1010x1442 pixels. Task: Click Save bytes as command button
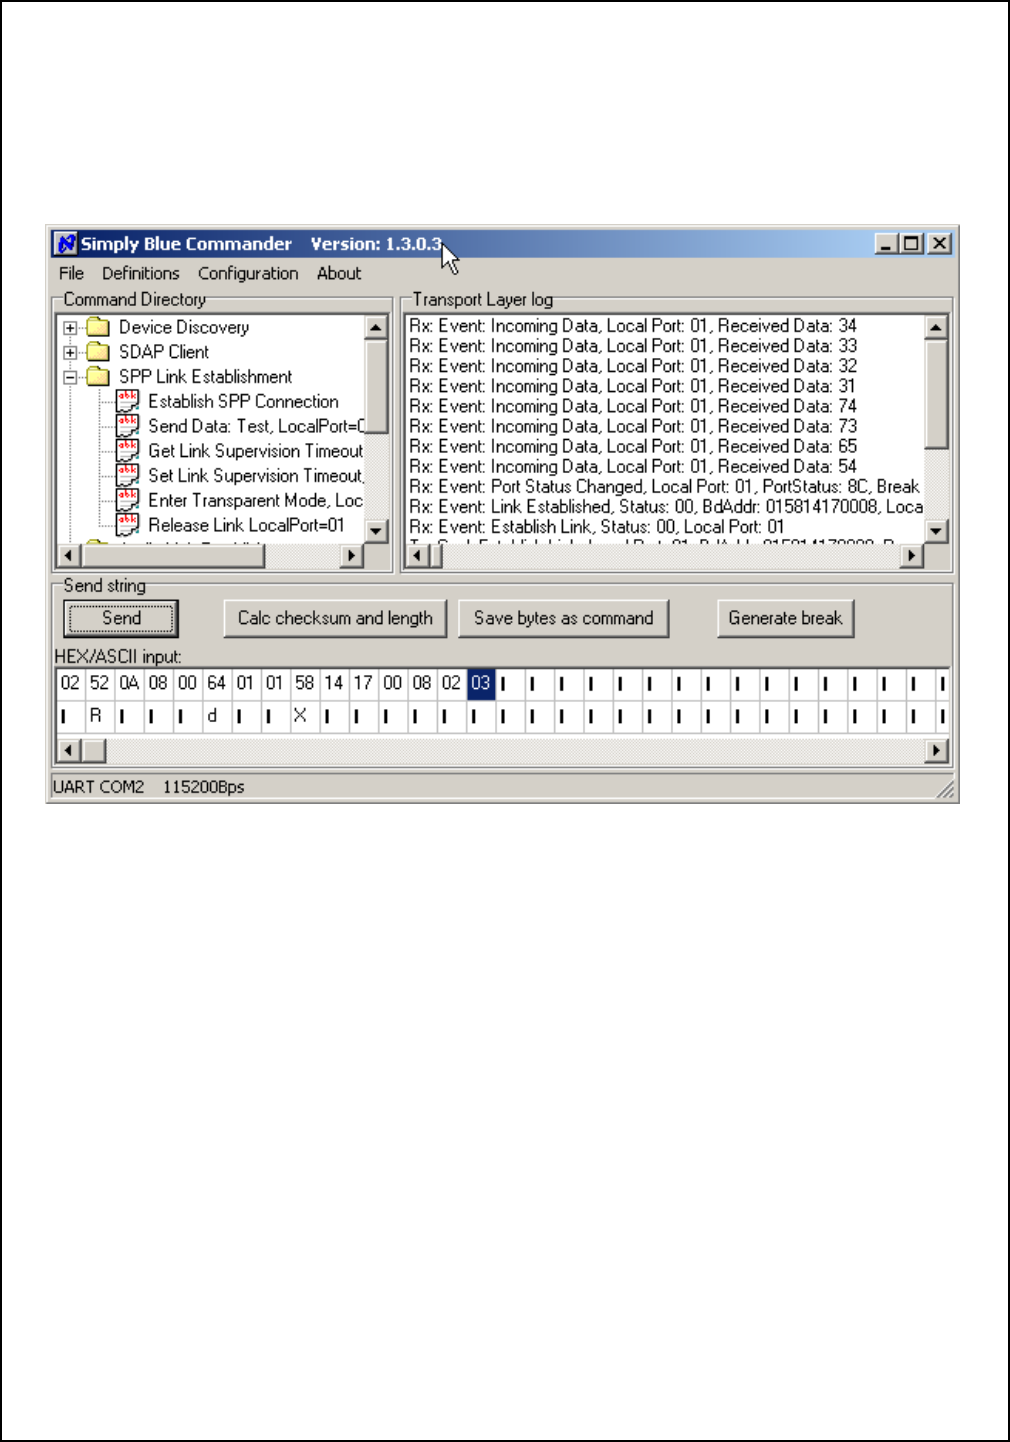[563, 618]
